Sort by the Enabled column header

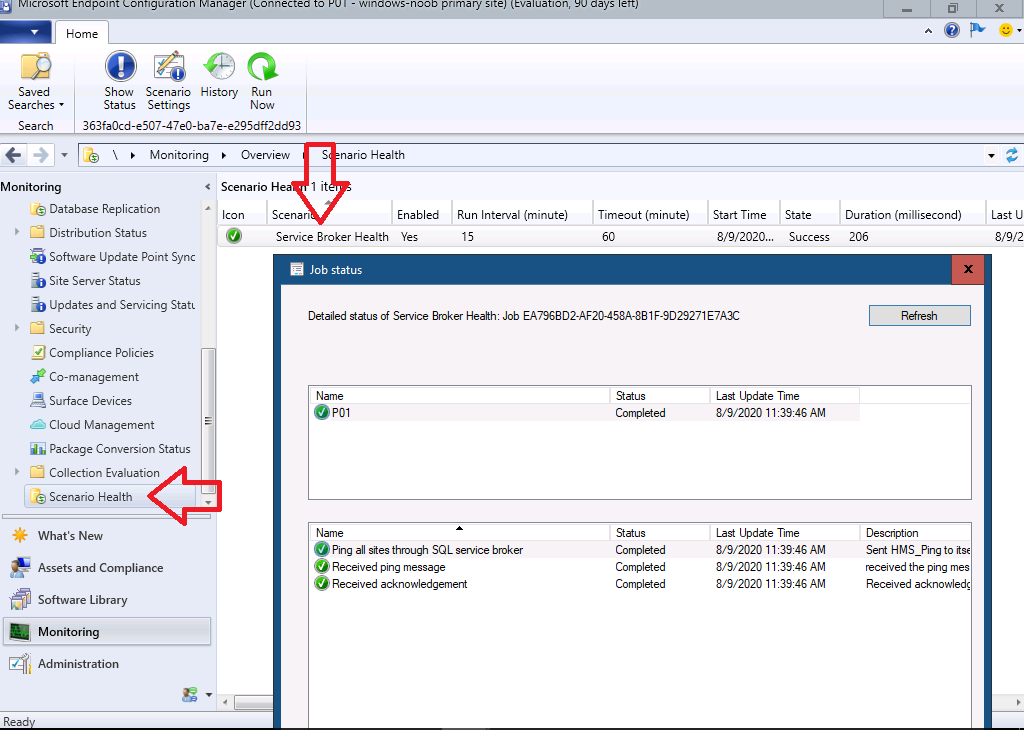click(x=422, y=215)
